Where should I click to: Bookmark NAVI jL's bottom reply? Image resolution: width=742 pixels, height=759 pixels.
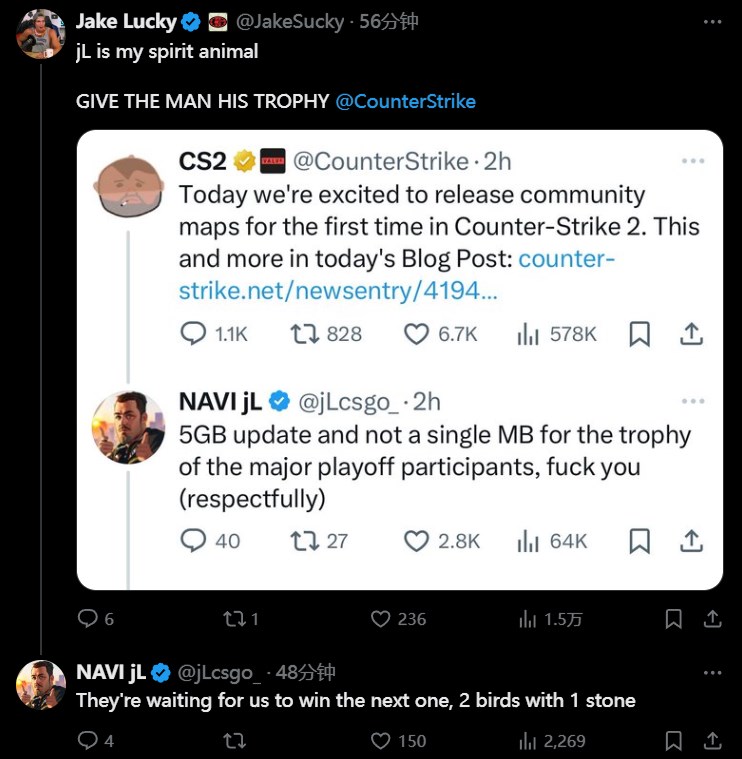click(x=674, y=741)
